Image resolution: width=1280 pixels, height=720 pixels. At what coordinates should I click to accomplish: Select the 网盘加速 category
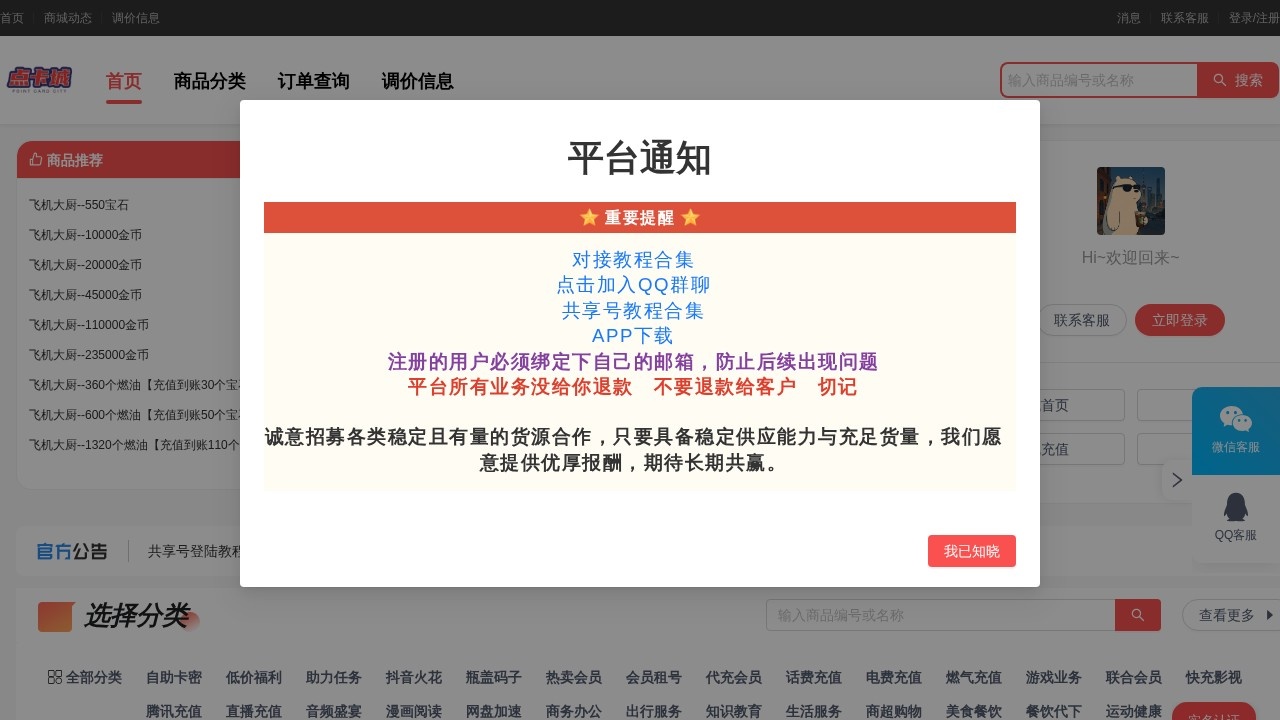tap(494, 711)
